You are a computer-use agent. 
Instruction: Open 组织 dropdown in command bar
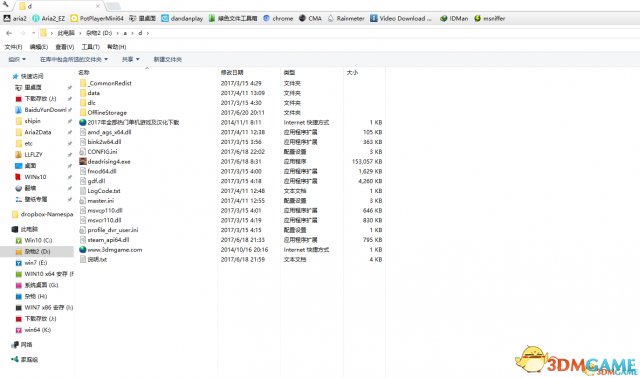17,60
